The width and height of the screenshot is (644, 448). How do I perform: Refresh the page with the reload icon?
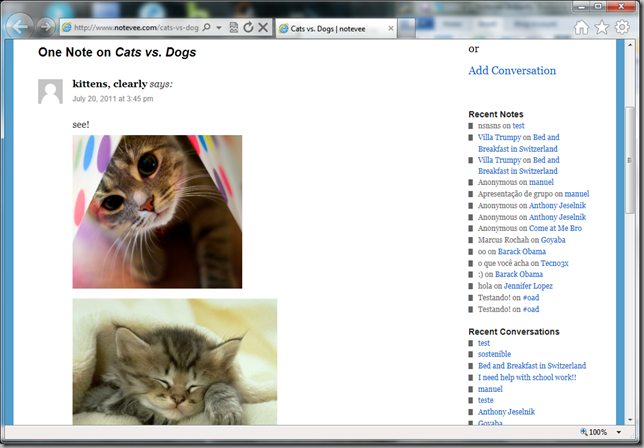coord(248,28)
